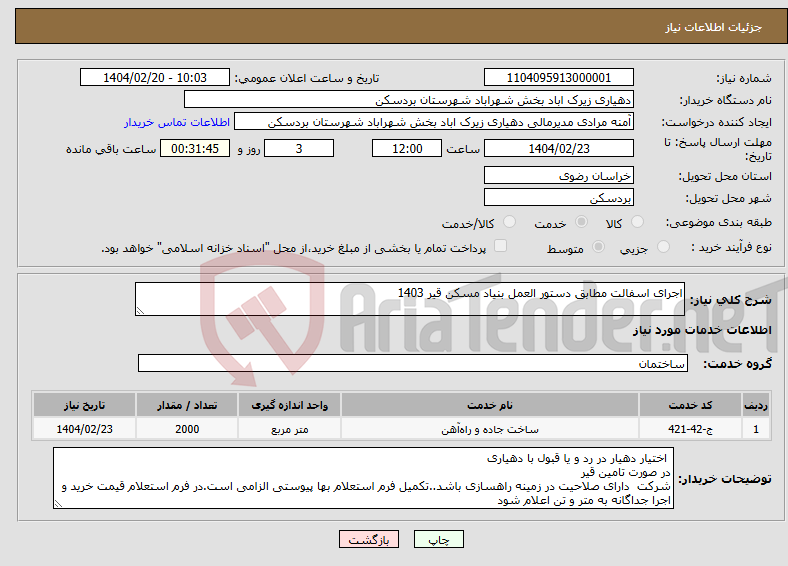
Task: Click the ردیف column header
Action: 756,405
